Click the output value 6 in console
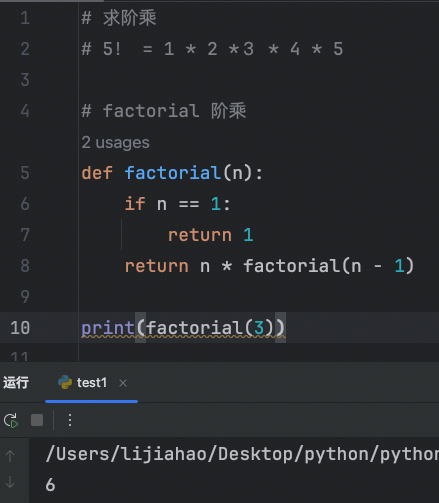Image resolution: width=439 pixels, height=503 pixels. tap(50, 484)
